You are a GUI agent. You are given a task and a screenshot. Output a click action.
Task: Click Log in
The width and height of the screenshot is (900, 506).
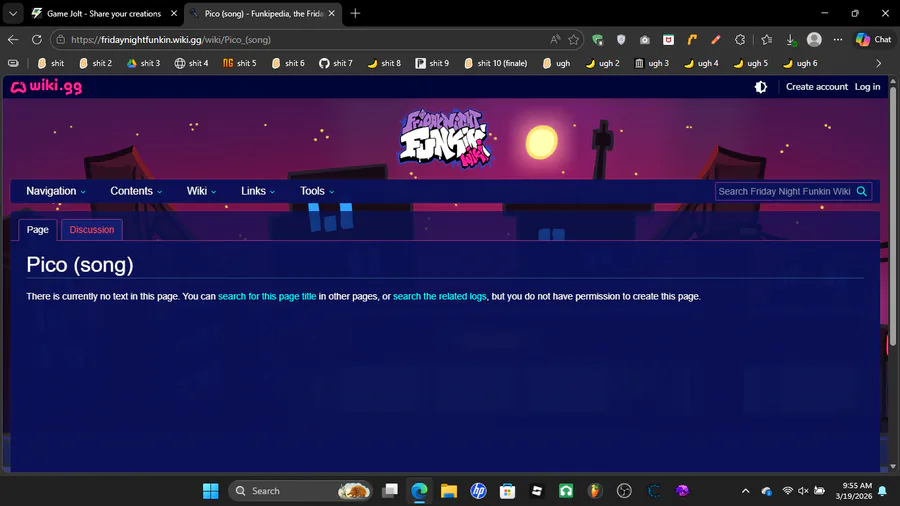coord(867,87)
